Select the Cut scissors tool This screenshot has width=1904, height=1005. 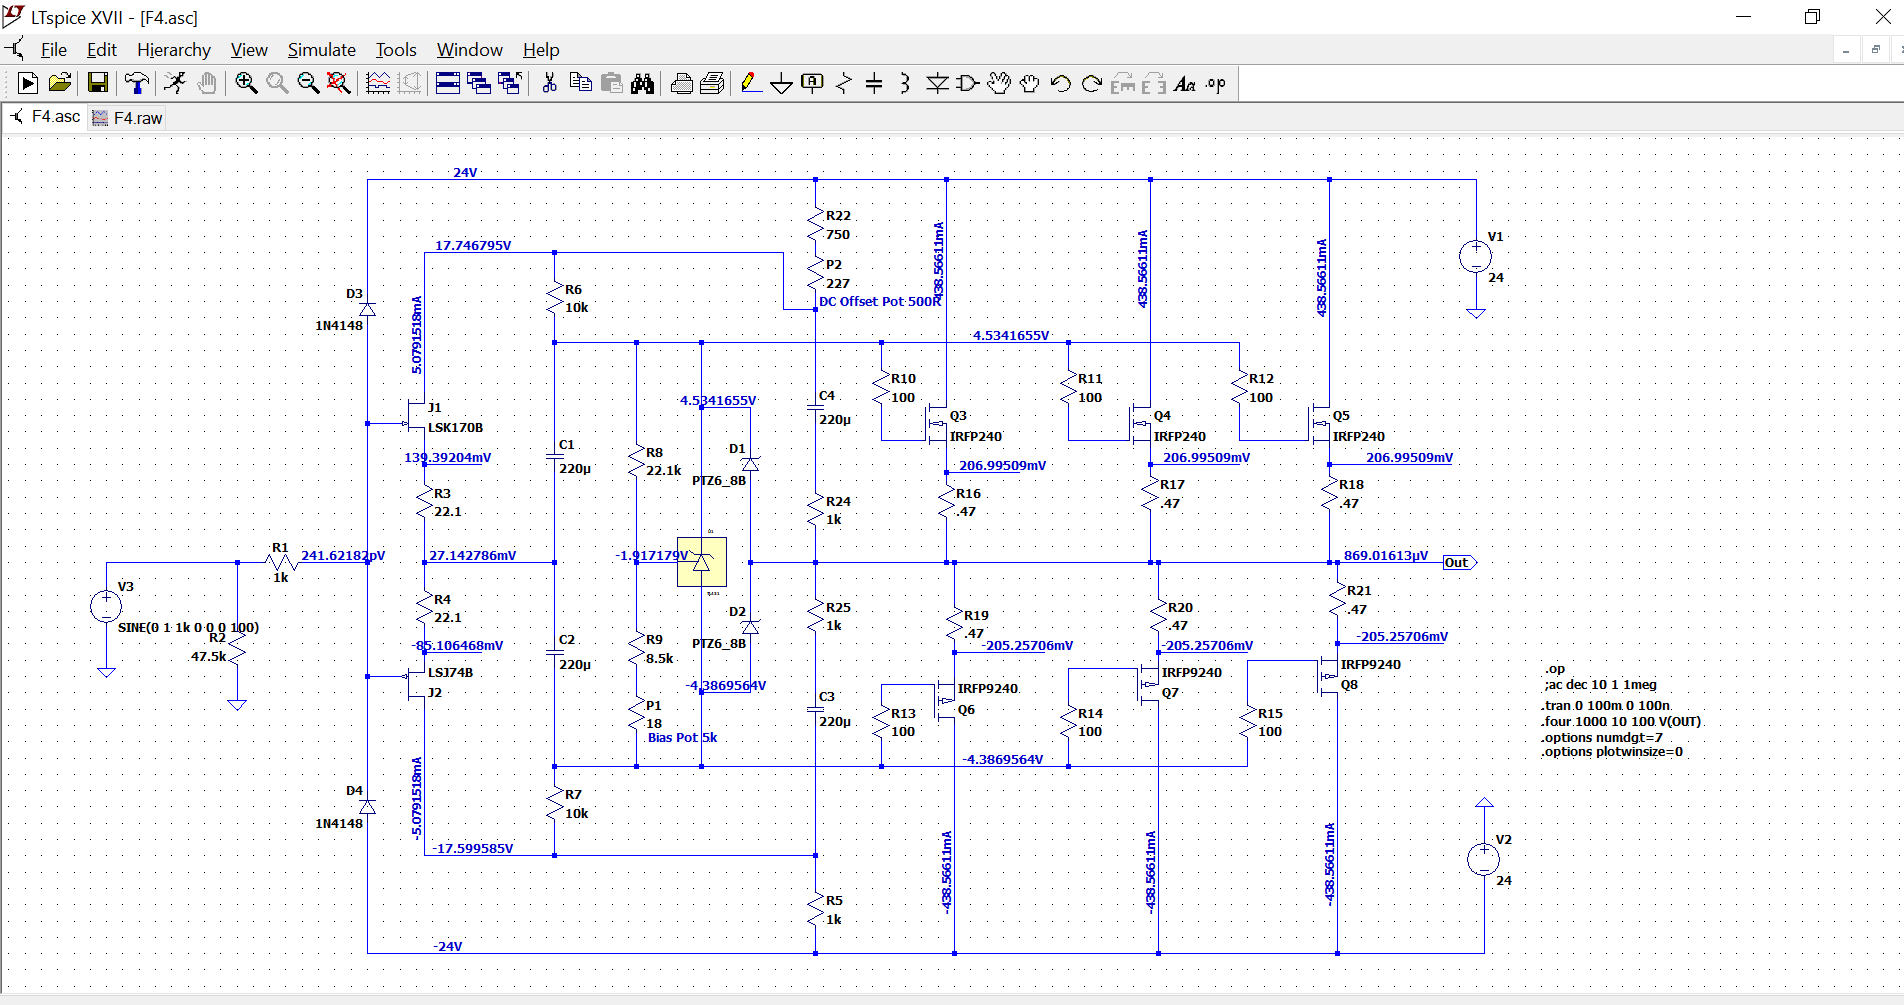tap(549, 84)
